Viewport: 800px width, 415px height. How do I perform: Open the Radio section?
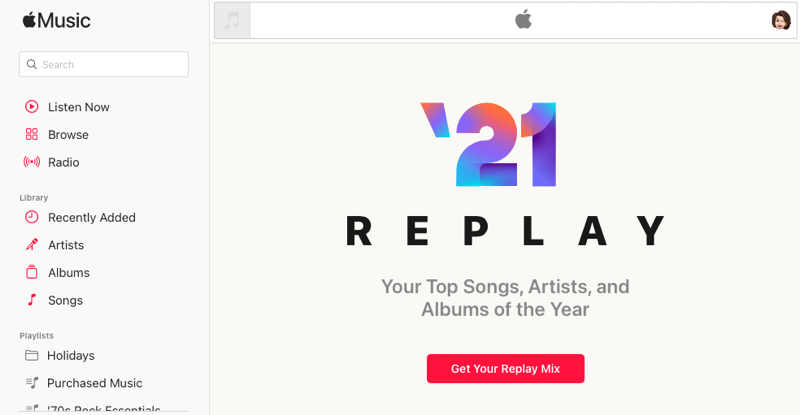(x=64, y=162)
